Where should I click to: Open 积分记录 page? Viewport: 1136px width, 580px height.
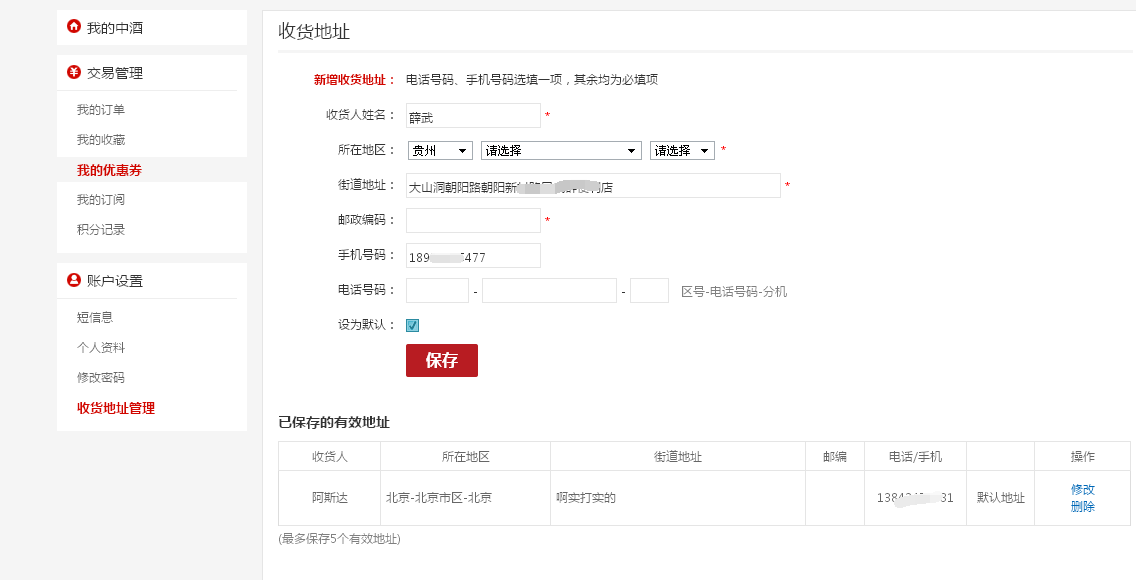point(101,230)
